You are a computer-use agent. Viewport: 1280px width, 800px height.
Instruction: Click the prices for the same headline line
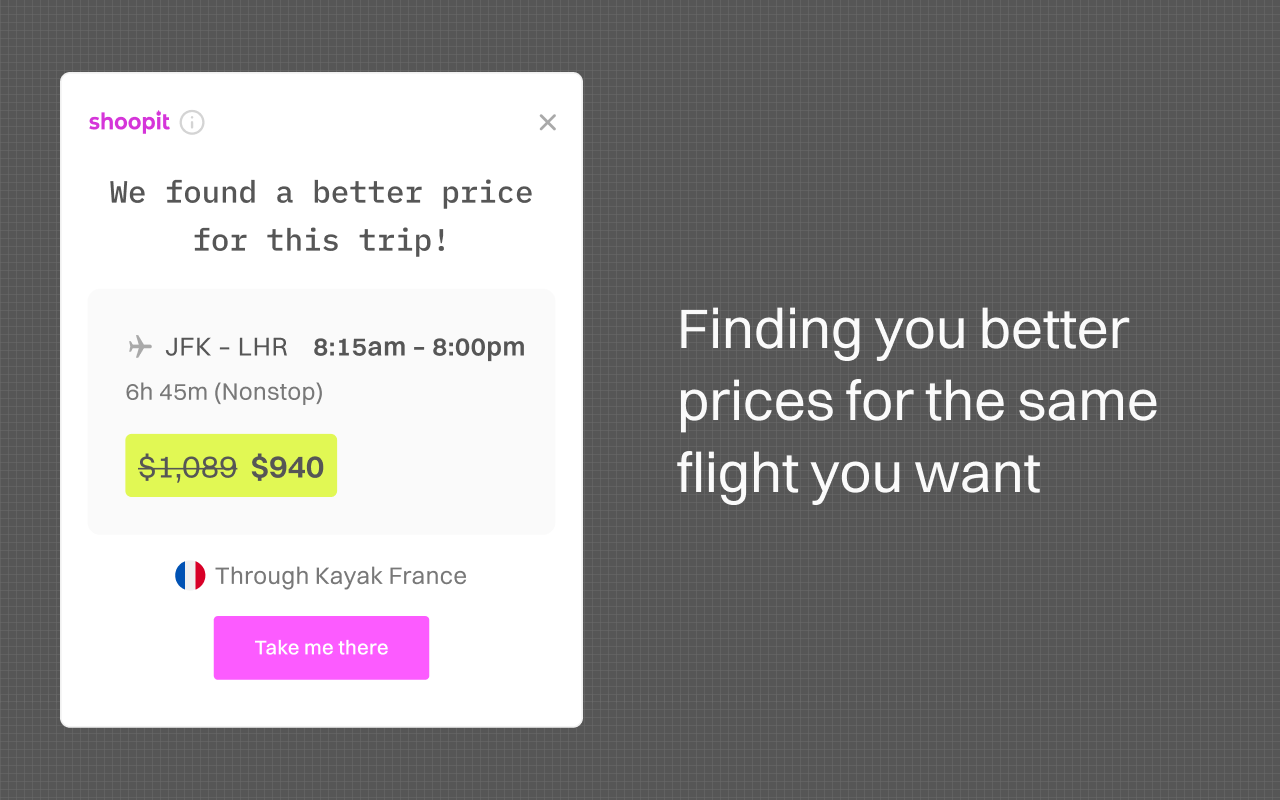[x=917, y=401]
